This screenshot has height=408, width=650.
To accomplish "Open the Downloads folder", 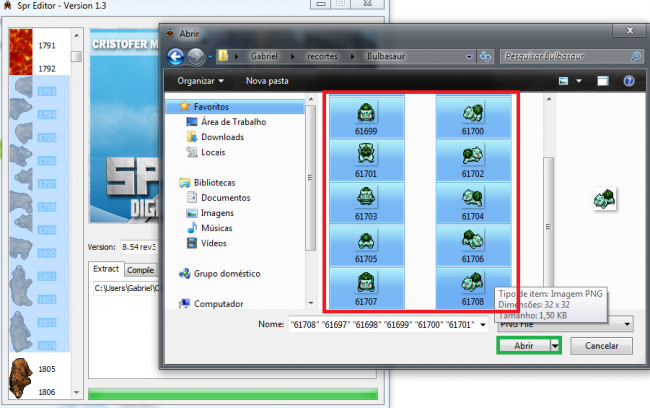I will coord(222,137).
